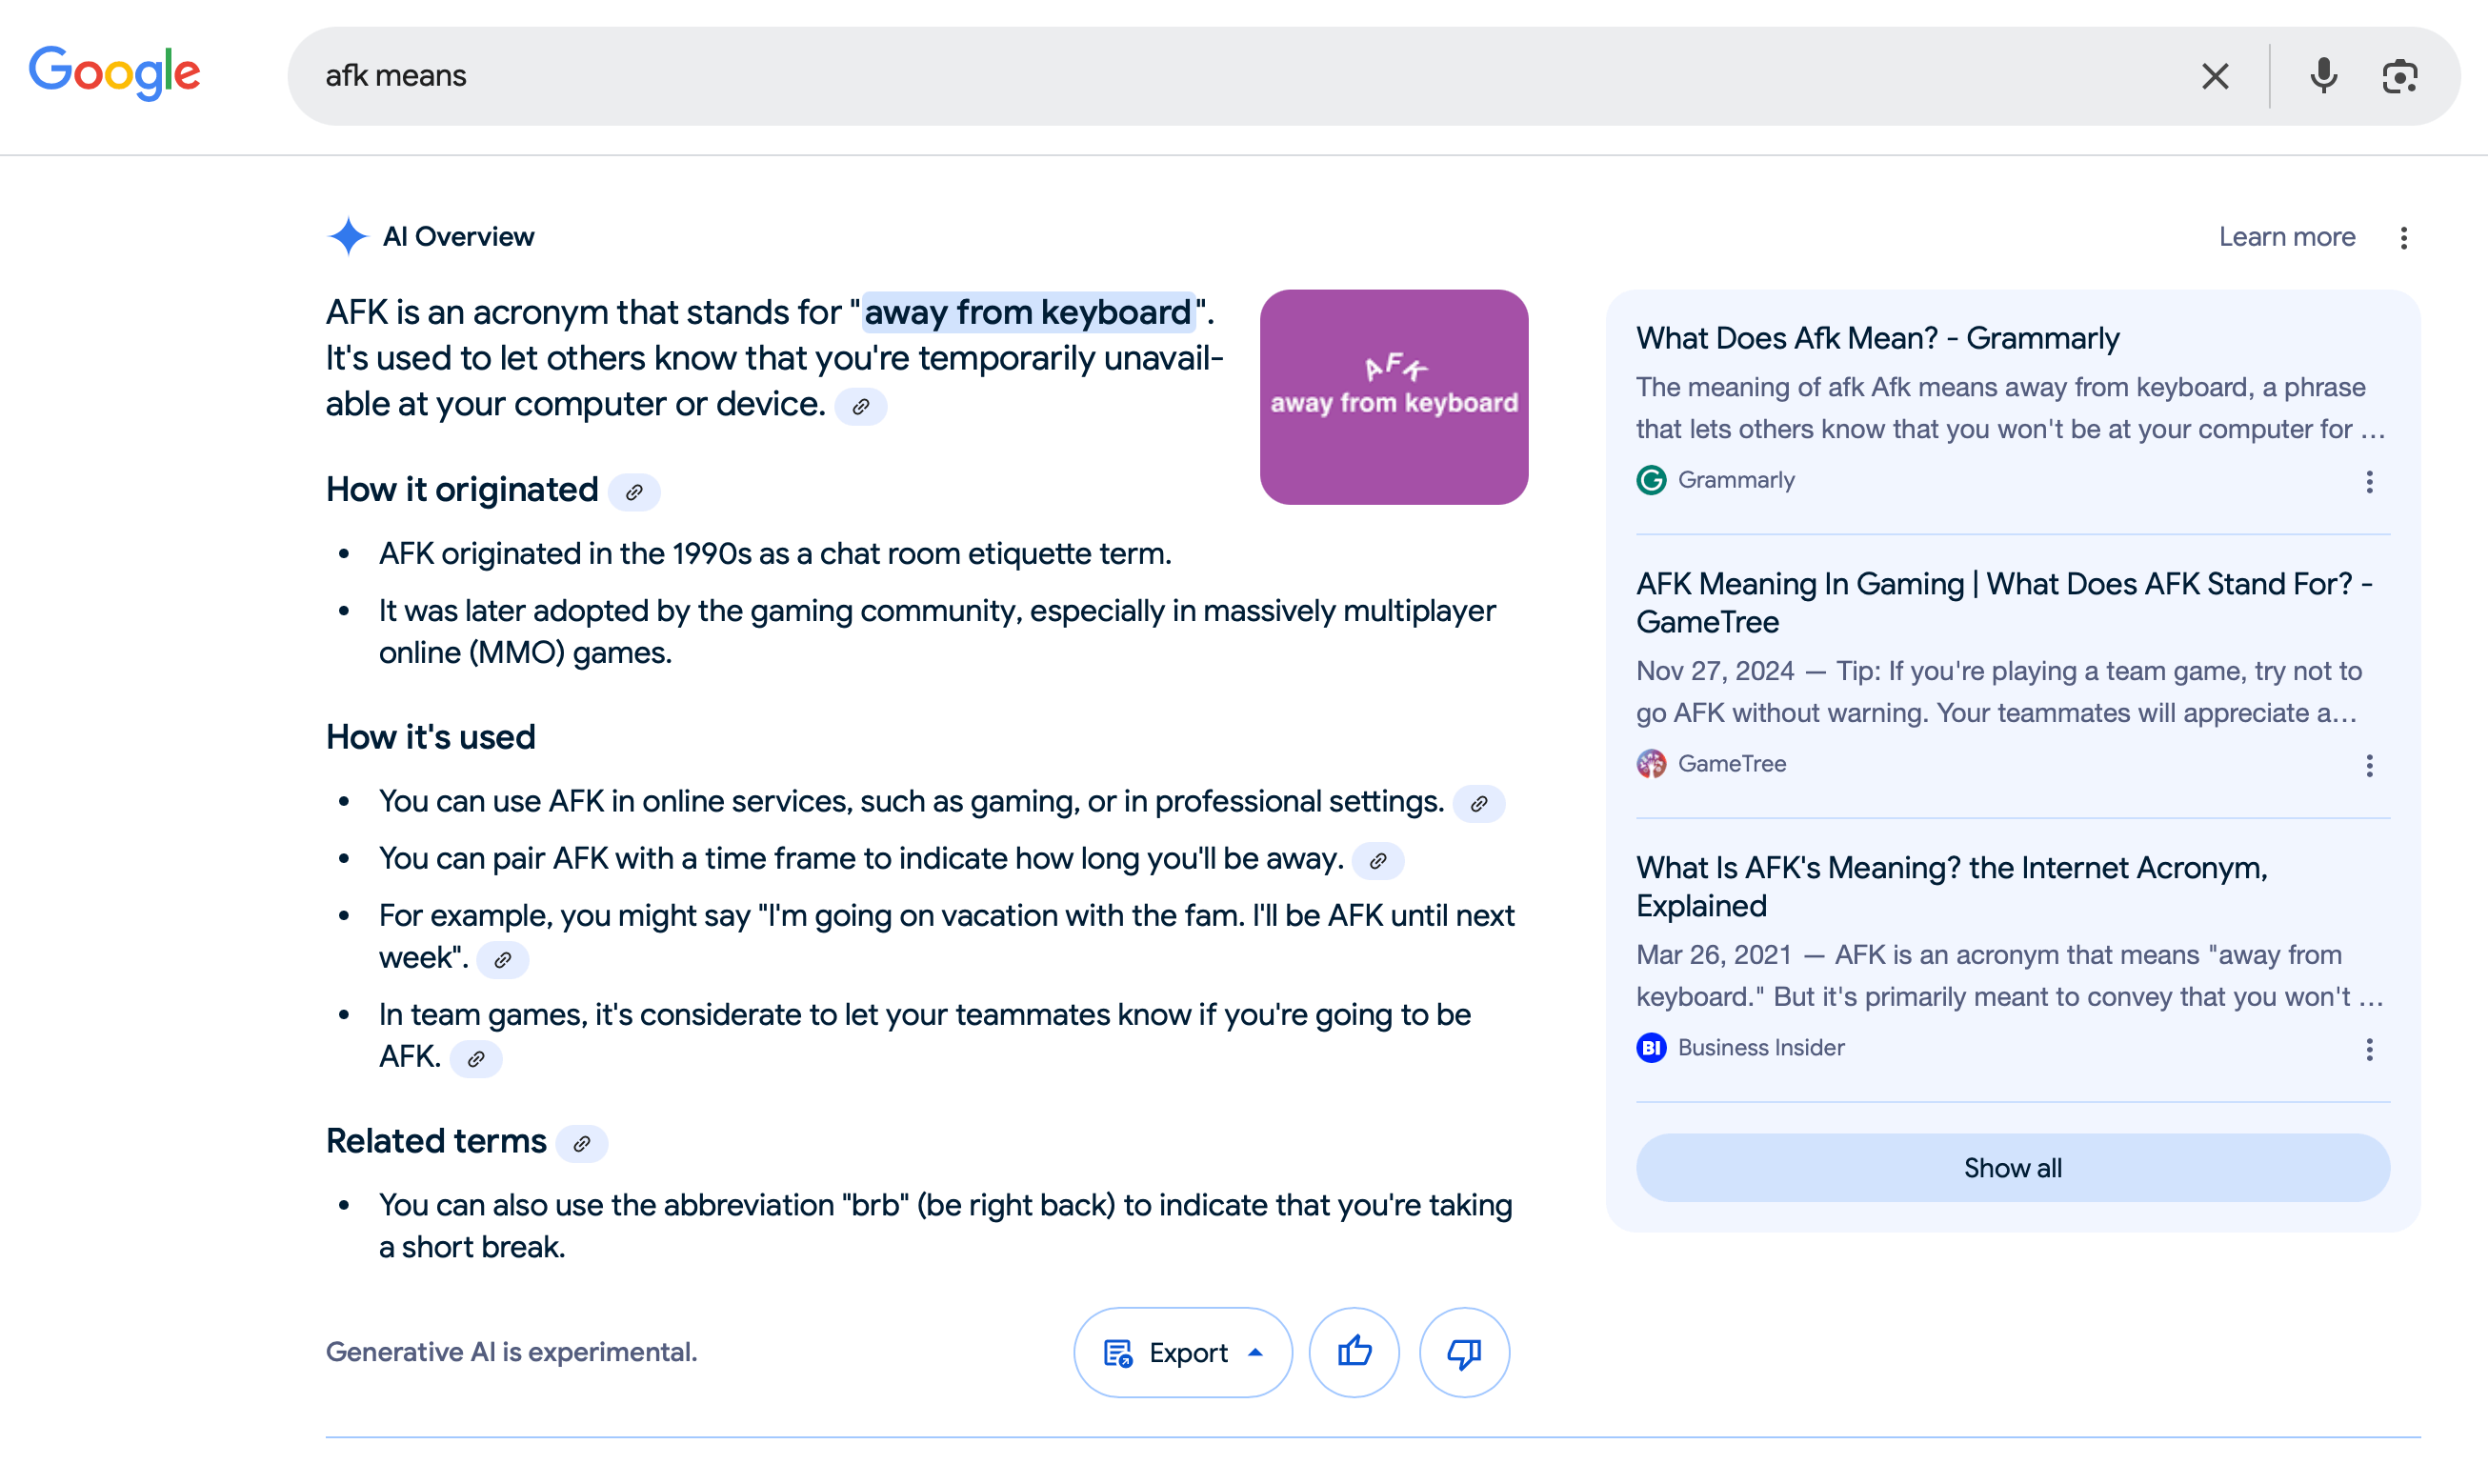Click the thumbs down feedback icon
2488x1484 pixels.
pos(1462,1354)
